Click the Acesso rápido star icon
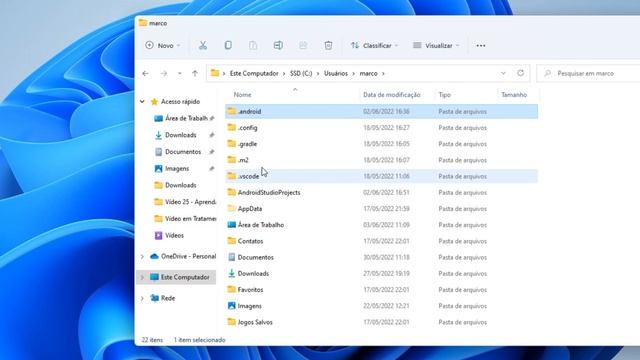Screen dimensions: 640x360 coord(154,102)
